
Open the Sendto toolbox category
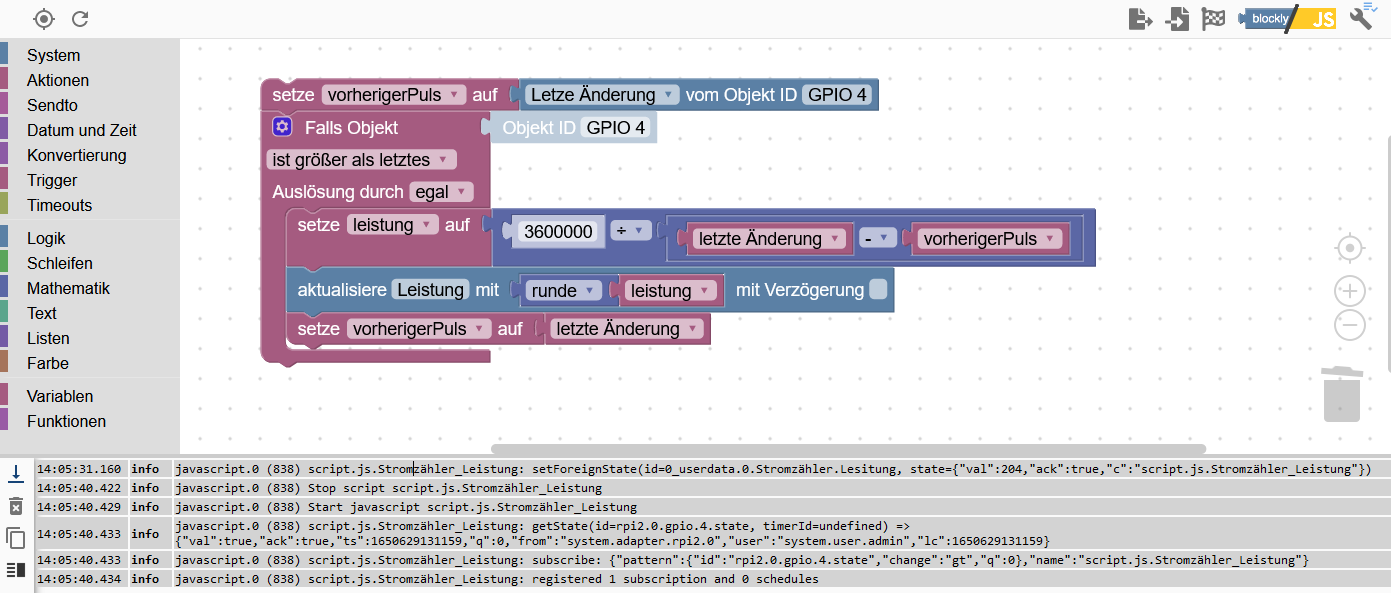(52, 105)
